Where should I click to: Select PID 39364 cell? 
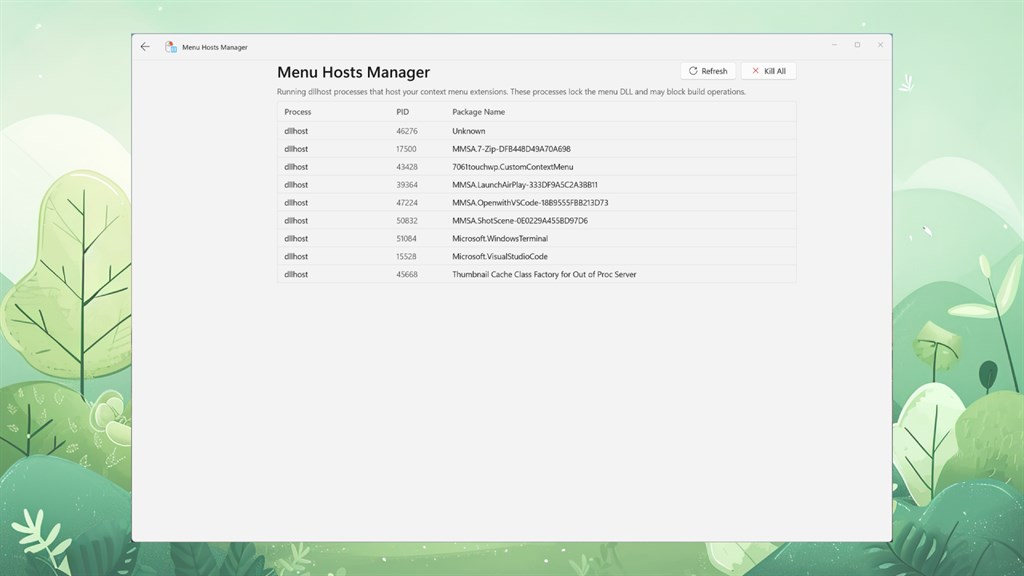tap(407, 185)
